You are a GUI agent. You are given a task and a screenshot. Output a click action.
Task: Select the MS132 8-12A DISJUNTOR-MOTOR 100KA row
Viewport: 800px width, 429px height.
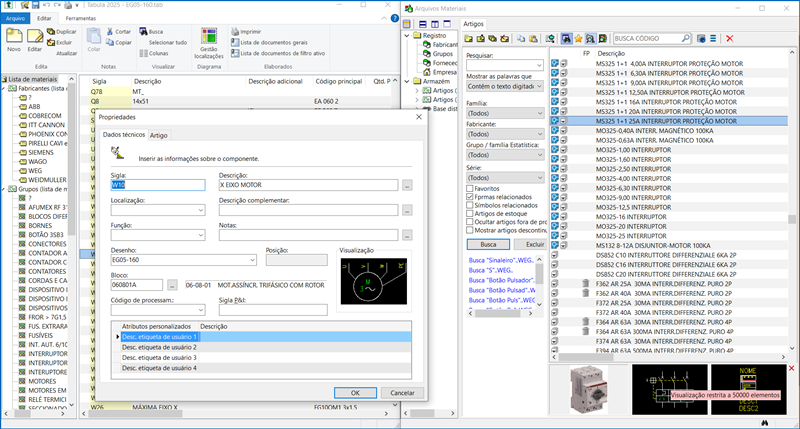pyautogui.click(x=668, y=245)
